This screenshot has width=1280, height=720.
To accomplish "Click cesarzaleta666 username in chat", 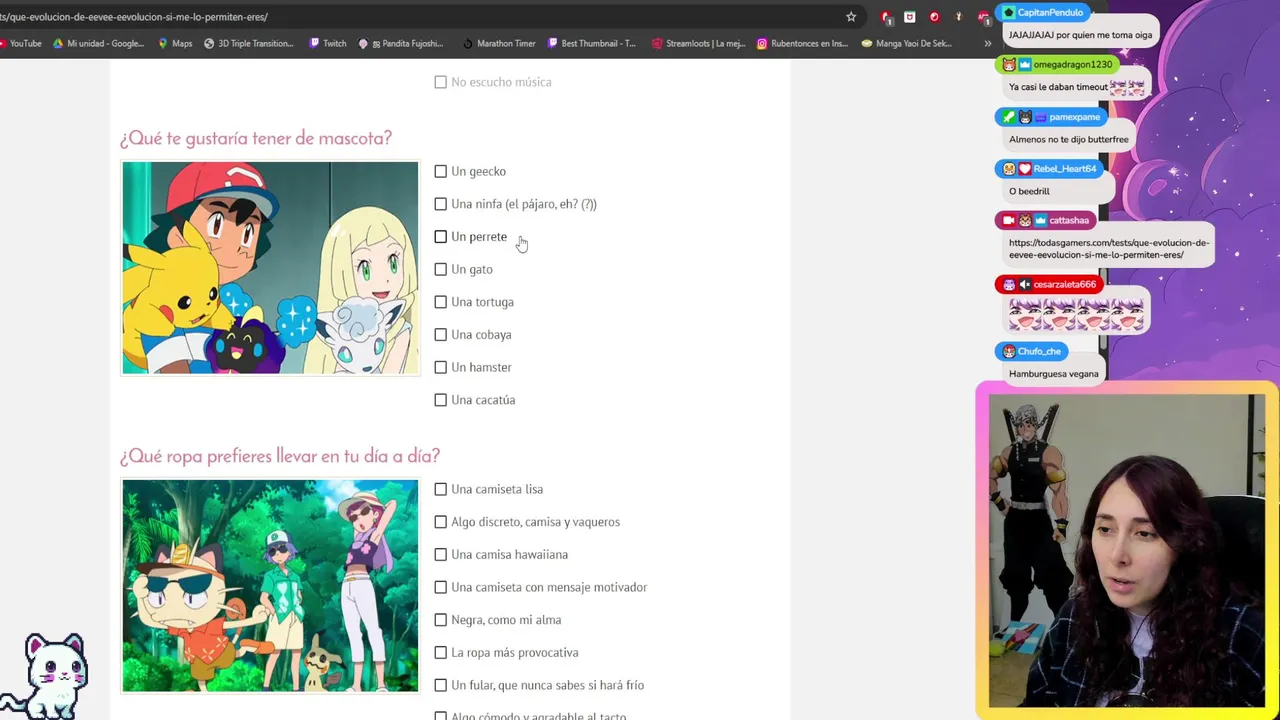I will click(x=1065, y=284).
